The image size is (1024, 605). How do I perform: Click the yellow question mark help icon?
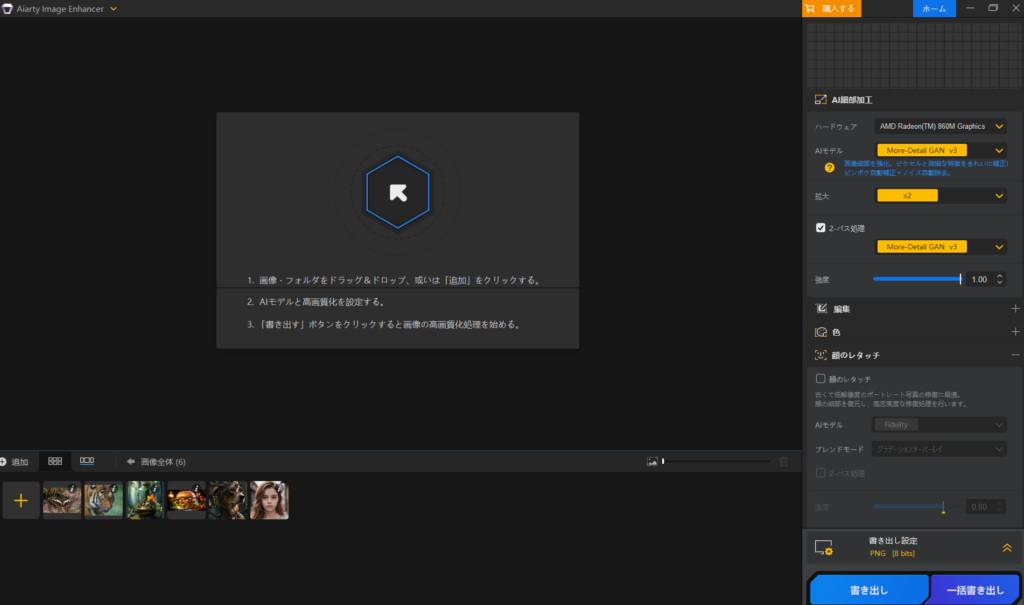click(x=829, y=168)
